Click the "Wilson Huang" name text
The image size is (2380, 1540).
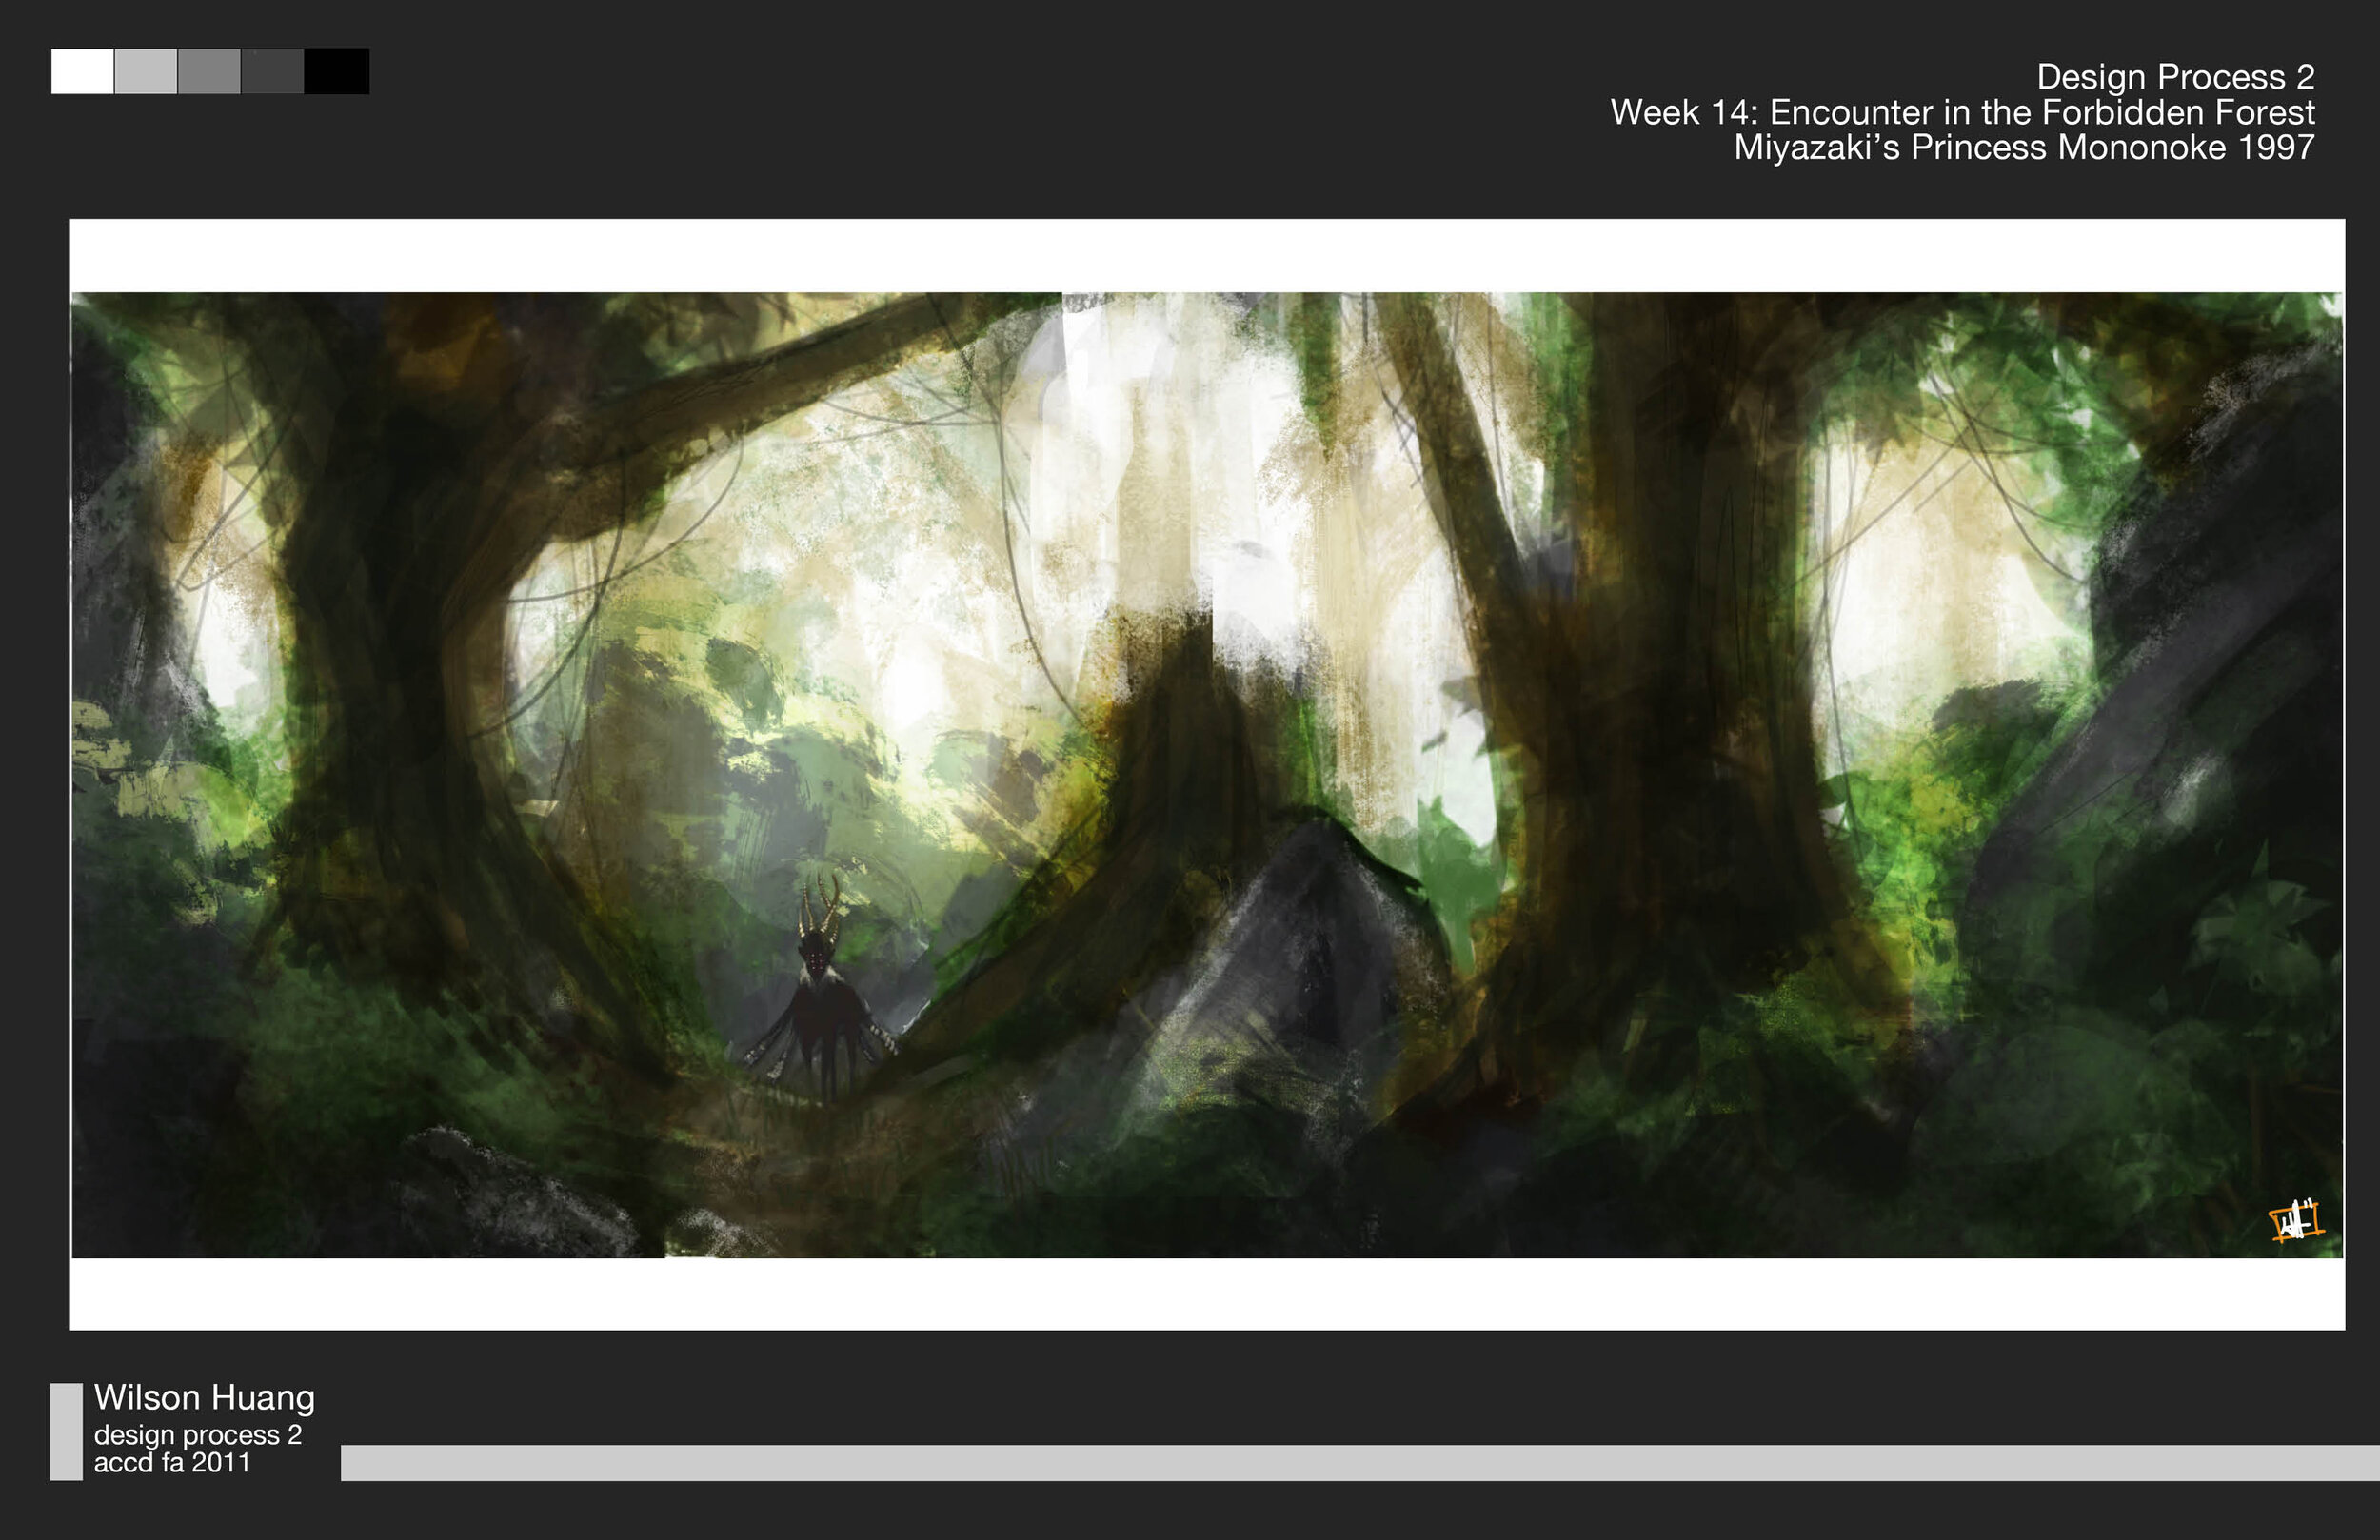click(x=204, y=1397)
